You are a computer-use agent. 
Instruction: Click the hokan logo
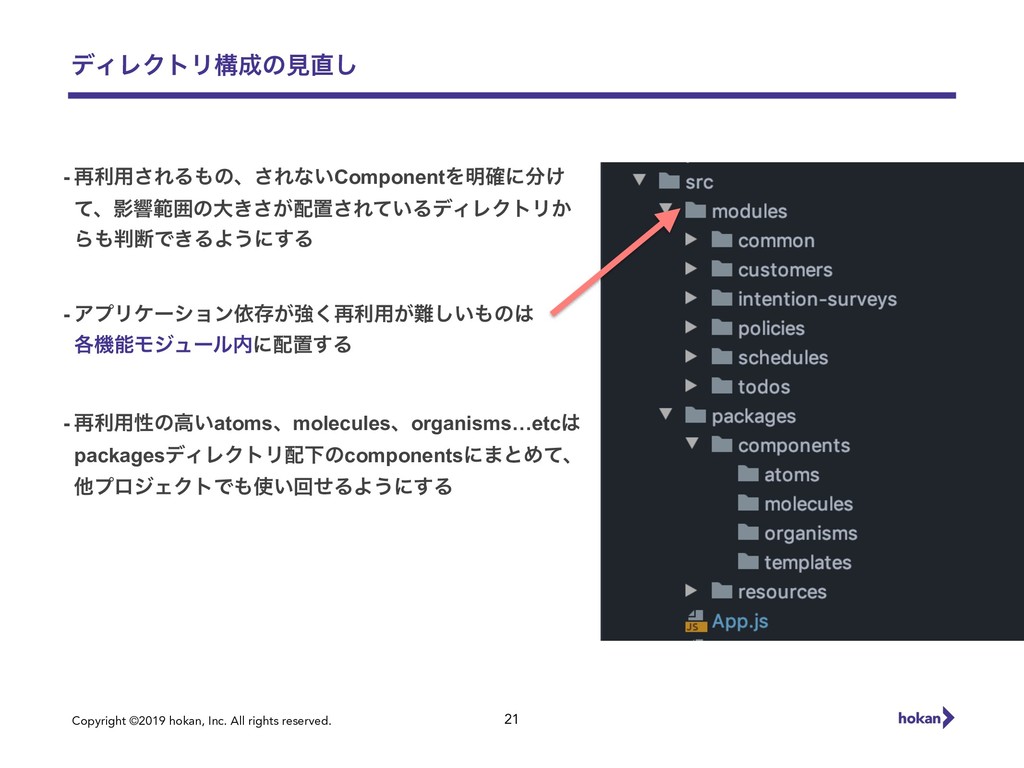click(926, 718)
